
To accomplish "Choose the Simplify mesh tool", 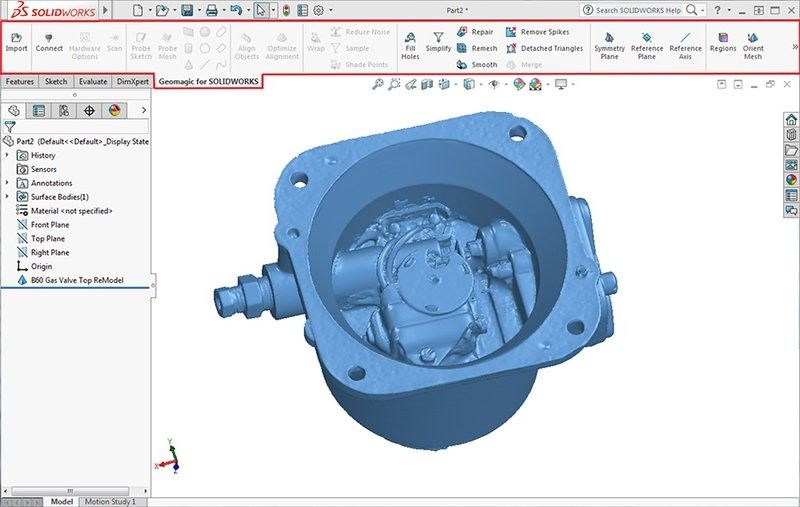I will coord(438,41).
